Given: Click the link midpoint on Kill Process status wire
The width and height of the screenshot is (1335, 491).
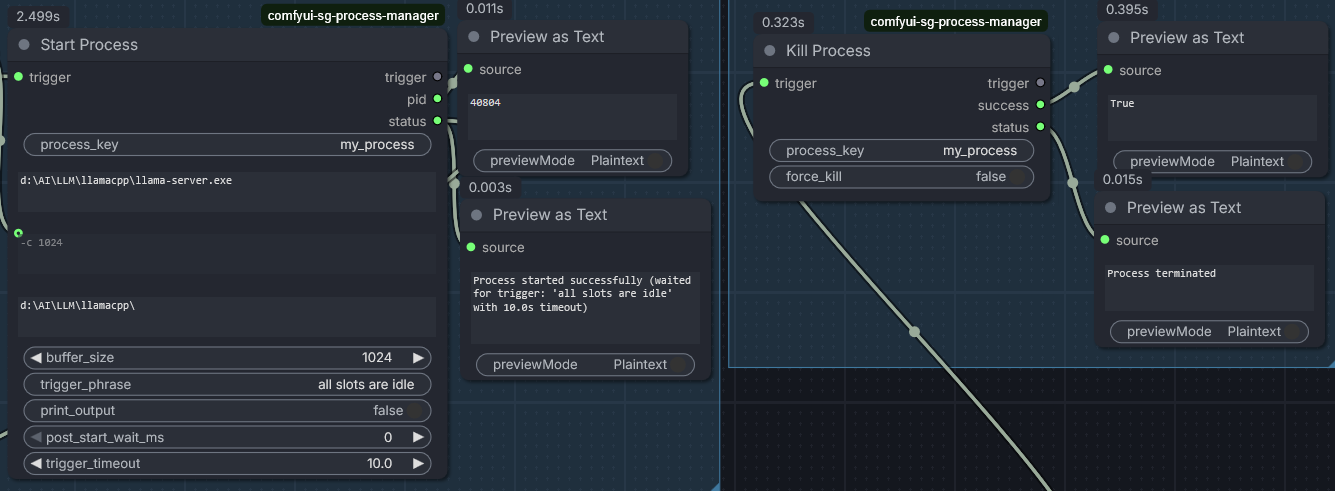Looking at the screenshot, I should [x=1073, y=183].
